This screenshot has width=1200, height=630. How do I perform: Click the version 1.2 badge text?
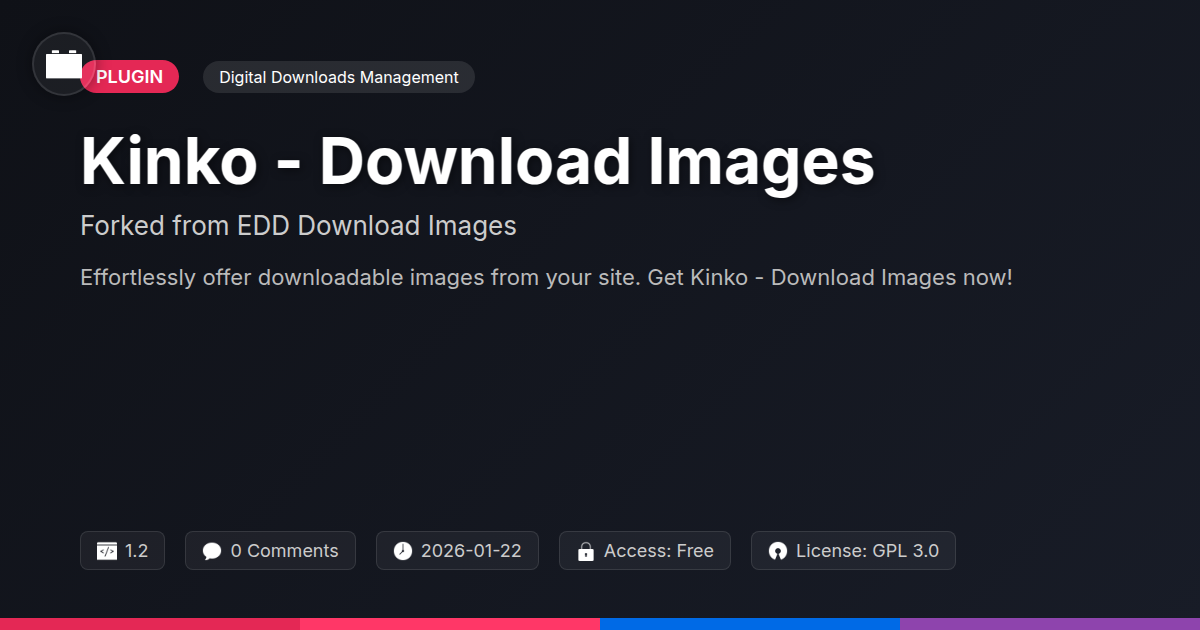coord(137,551)
